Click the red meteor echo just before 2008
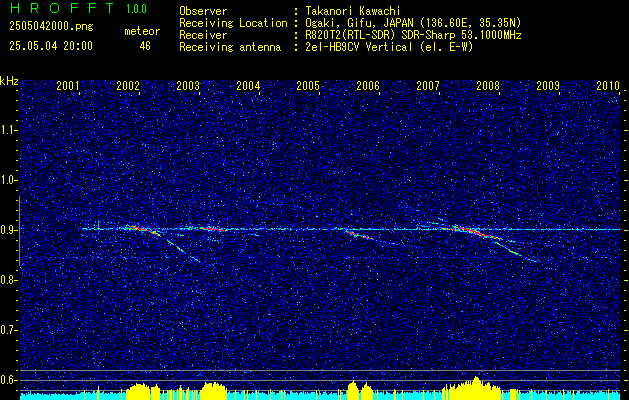The image size is (629, 400). [477, 232]
